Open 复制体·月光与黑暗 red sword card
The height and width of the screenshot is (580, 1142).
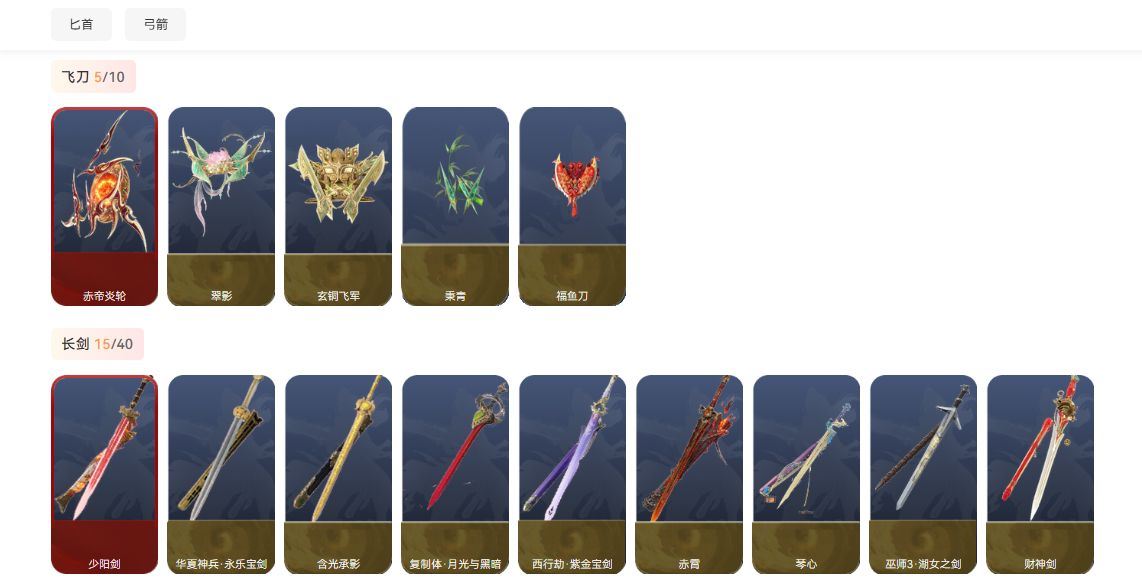(x=455, y=474)
